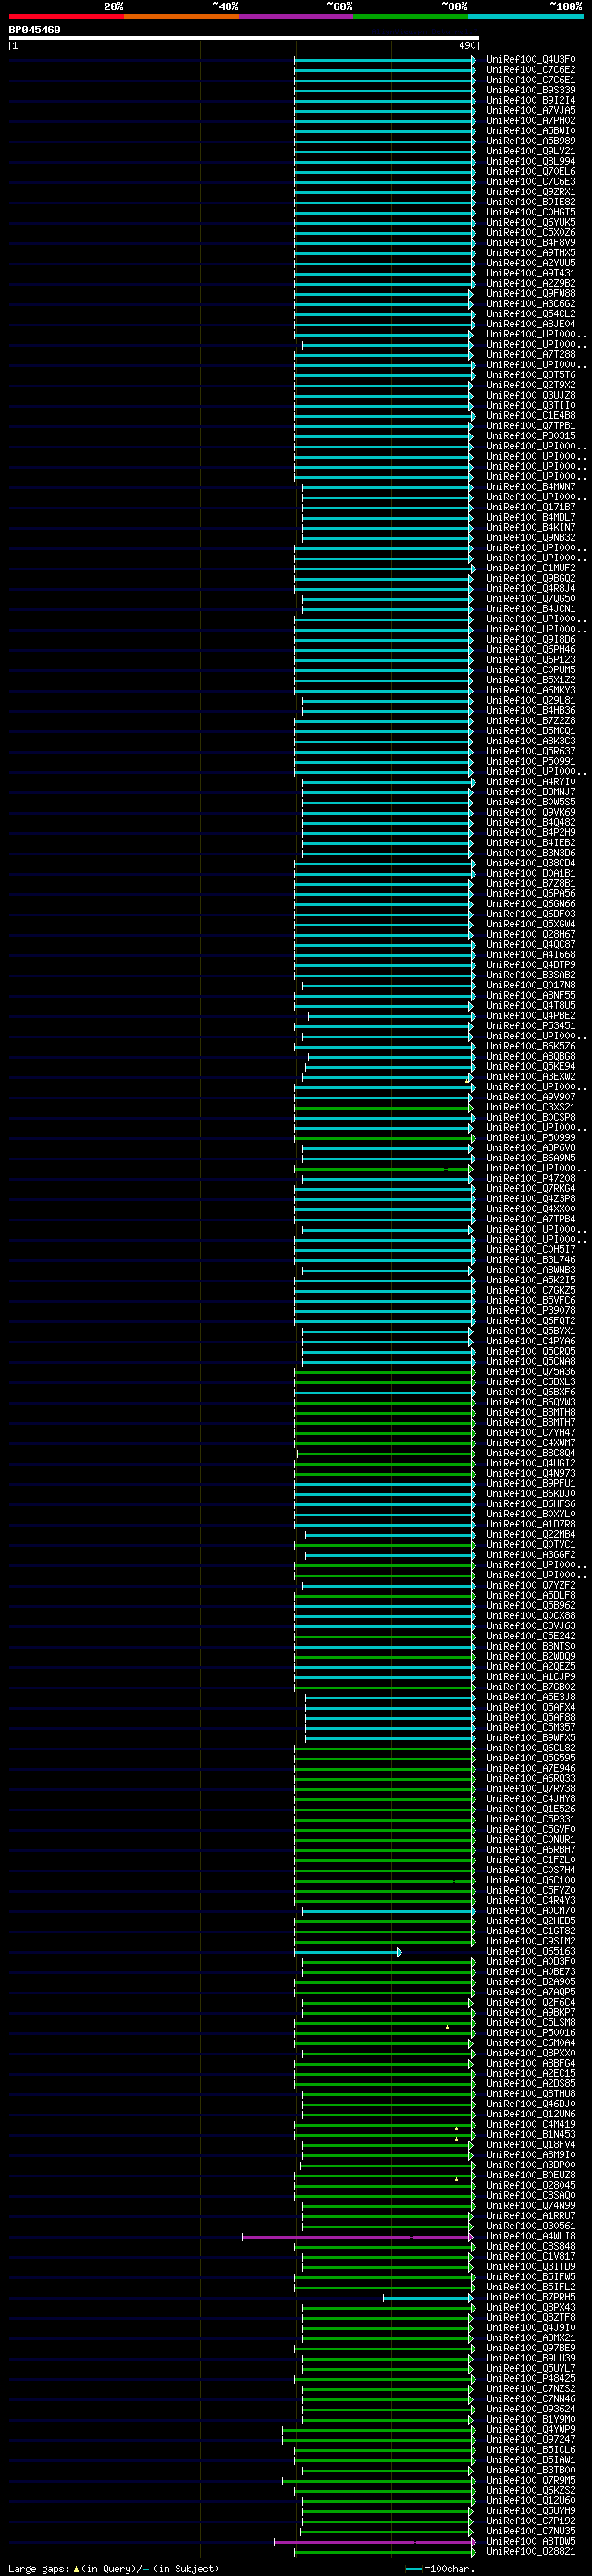Click the green ~80% identity legend segment

(x=411, y=16)
